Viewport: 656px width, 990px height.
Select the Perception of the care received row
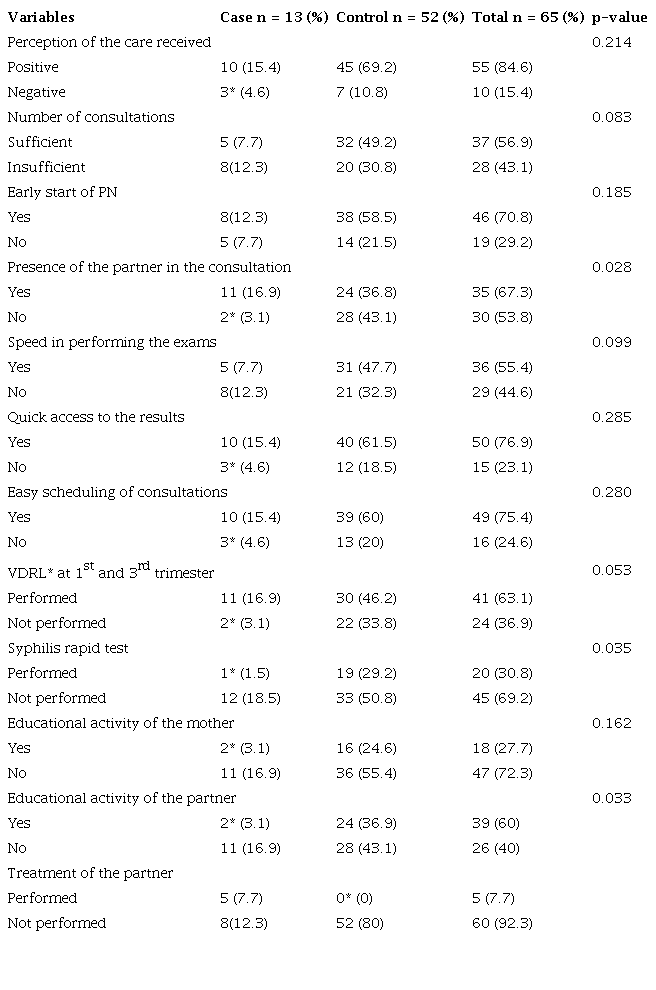coord(109,42)
